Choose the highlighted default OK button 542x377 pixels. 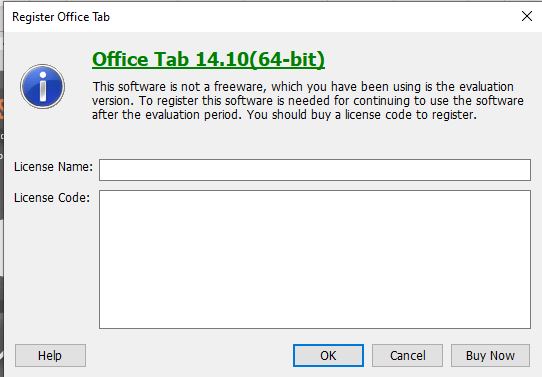tap(328, 355)
